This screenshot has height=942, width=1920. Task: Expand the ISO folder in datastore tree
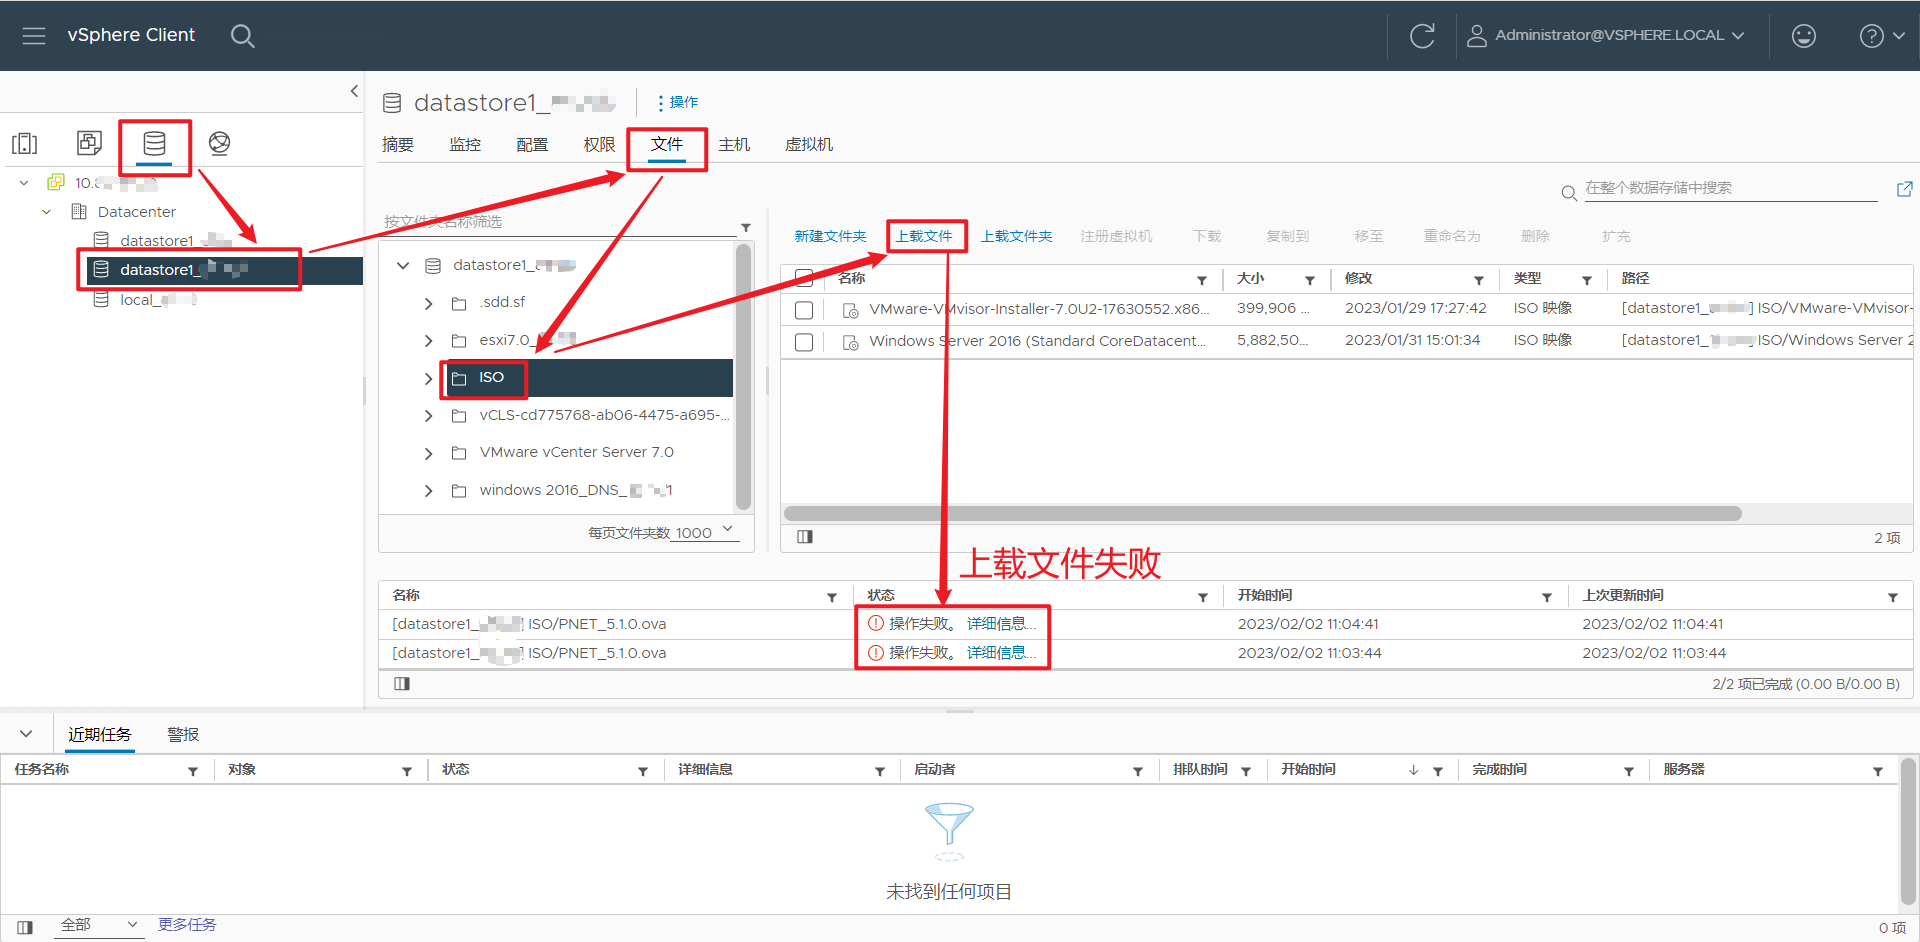tap(428, 378)
